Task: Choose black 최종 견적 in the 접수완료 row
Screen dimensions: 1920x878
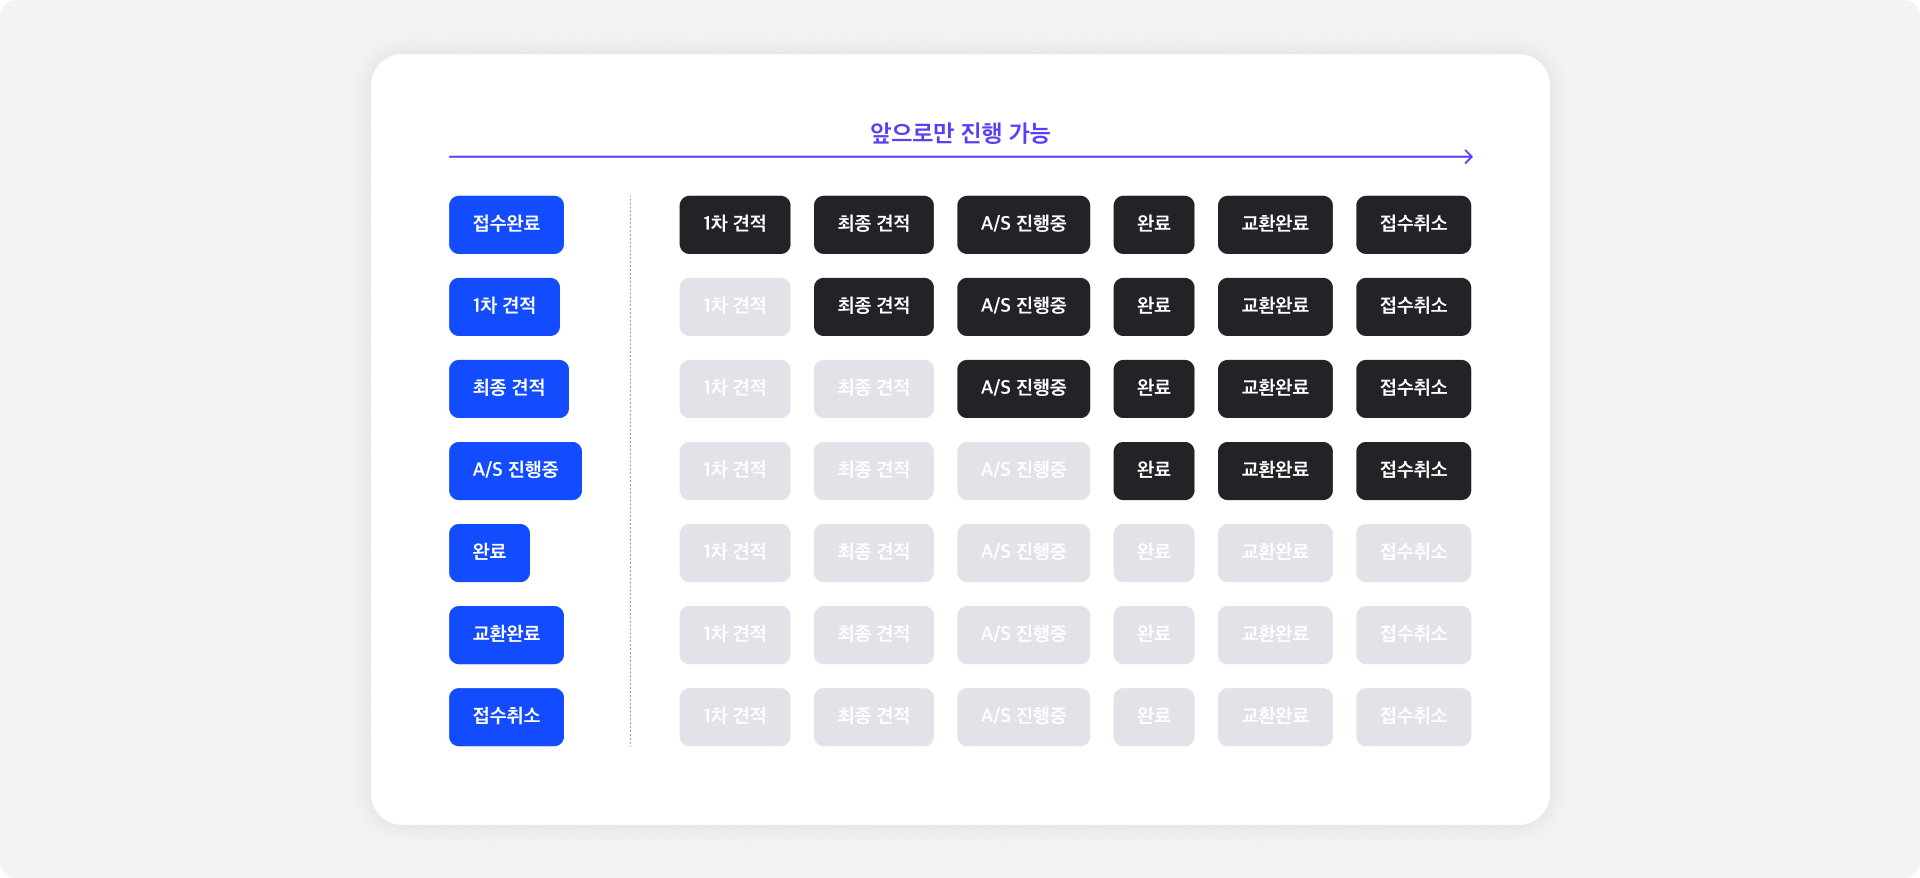Action: coord(874,225)
